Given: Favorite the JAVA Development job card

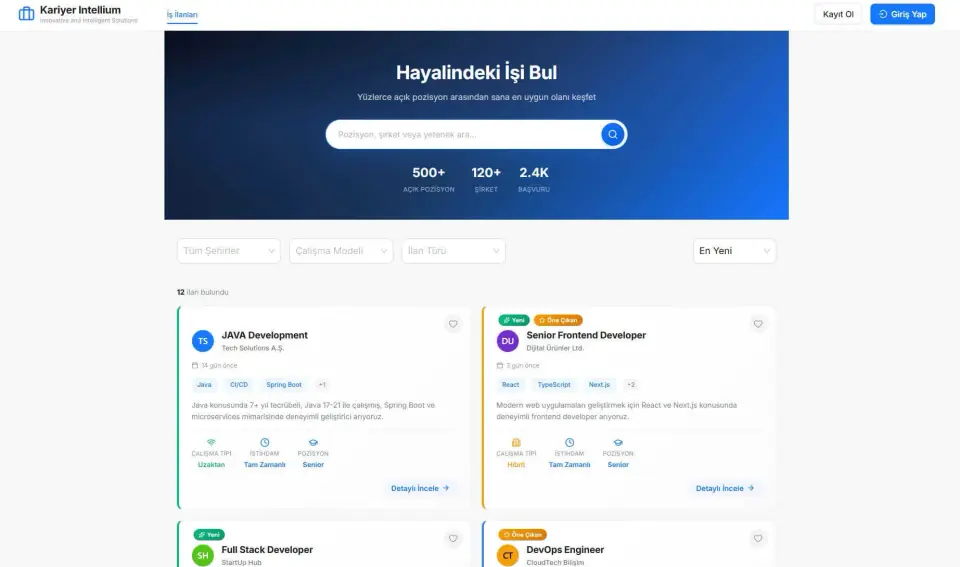Looking at the screenshot, I should (453, 324).
